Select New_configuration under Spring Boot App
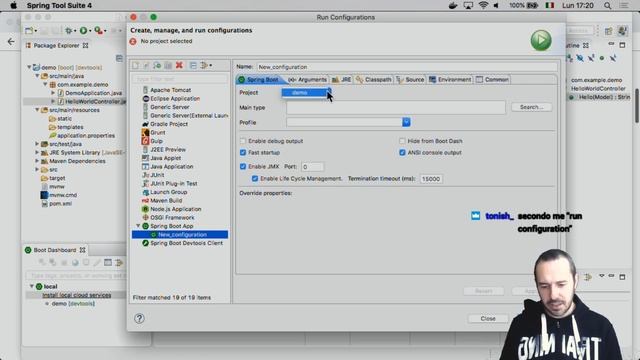Image resolution: width=640 pixels, height=360 pixels. [180, 235]
